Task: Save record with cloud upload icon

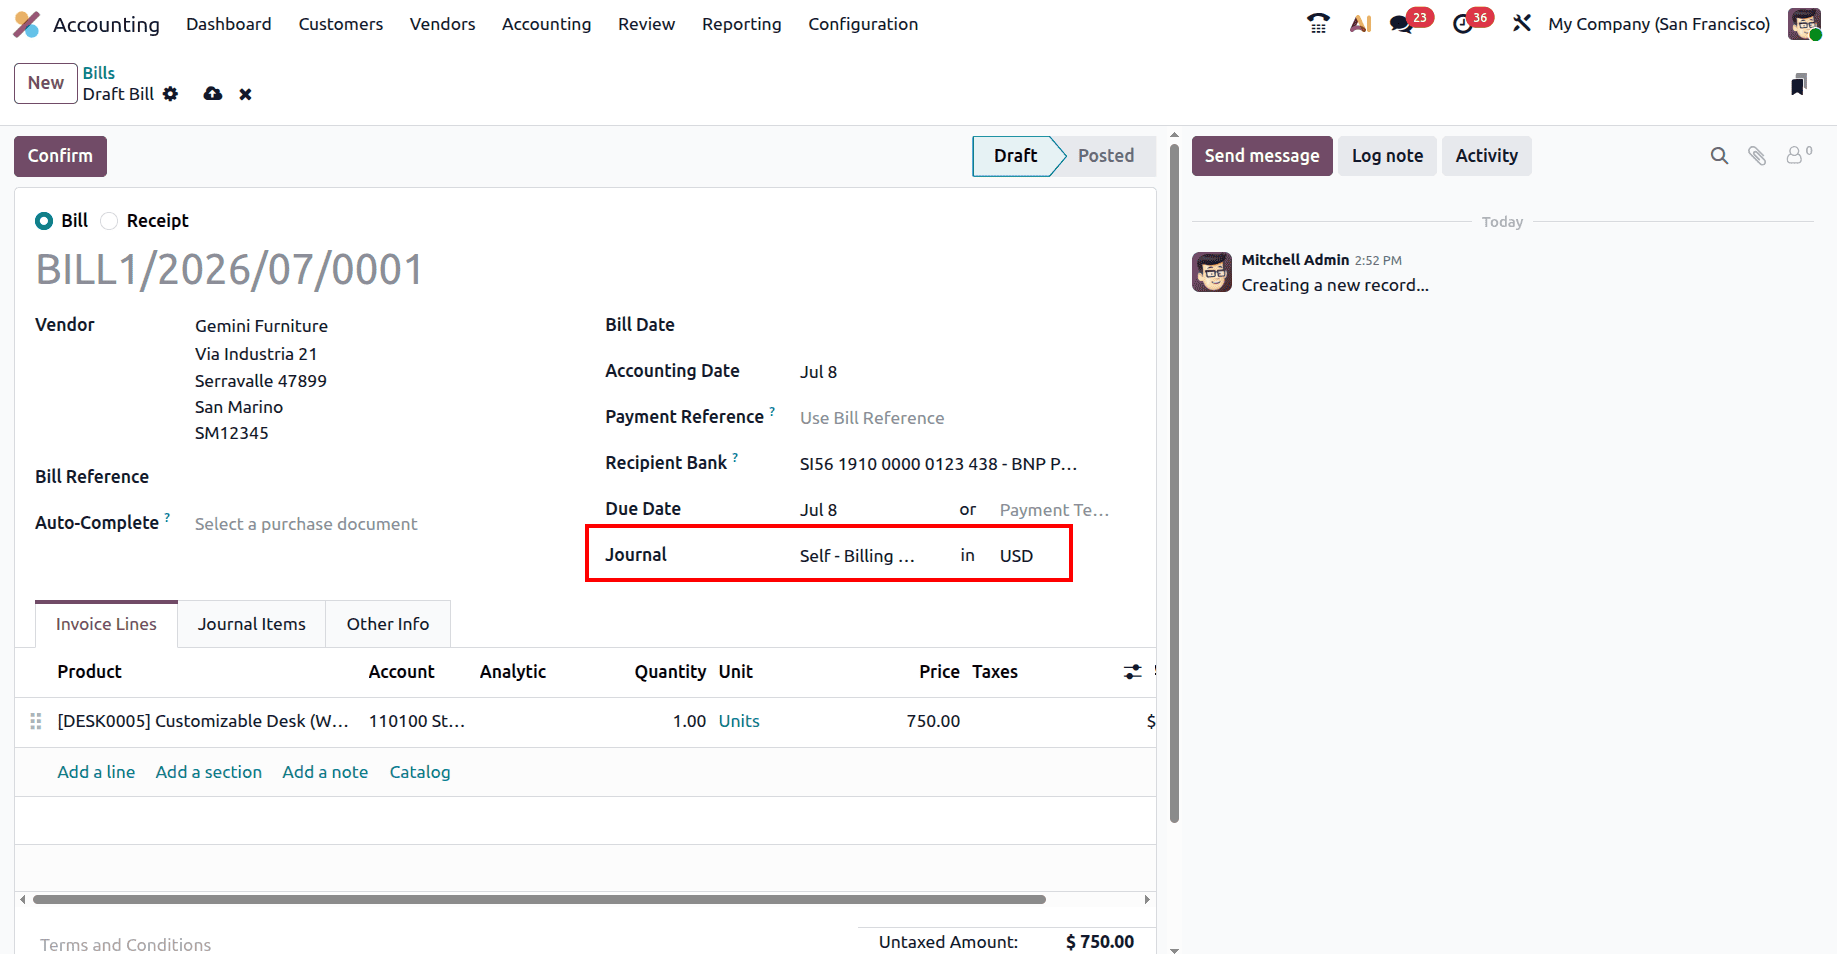Action: [212, 94]
